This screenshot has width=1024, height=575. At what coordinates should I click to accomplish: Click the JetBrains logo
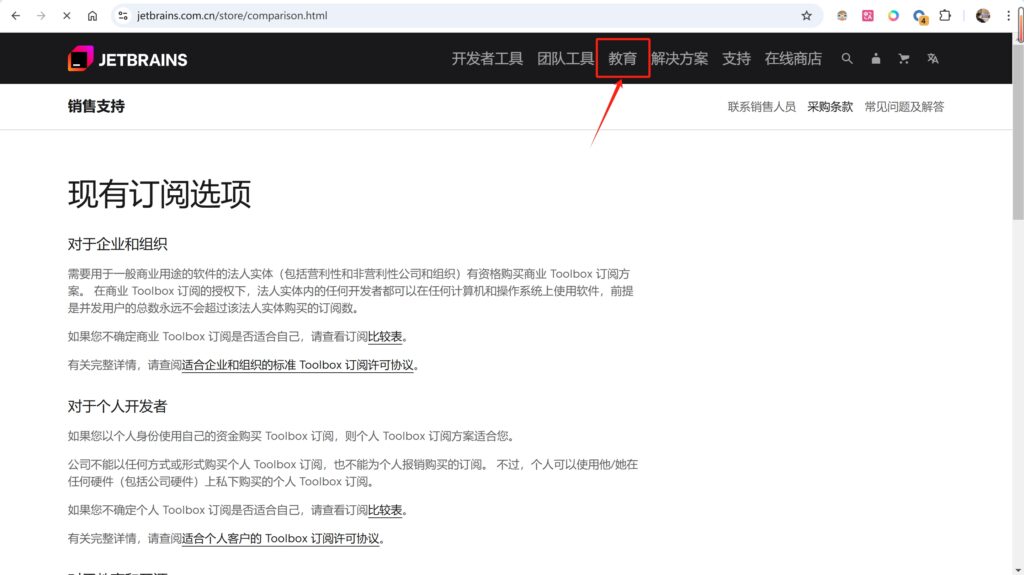click(127, 59)
